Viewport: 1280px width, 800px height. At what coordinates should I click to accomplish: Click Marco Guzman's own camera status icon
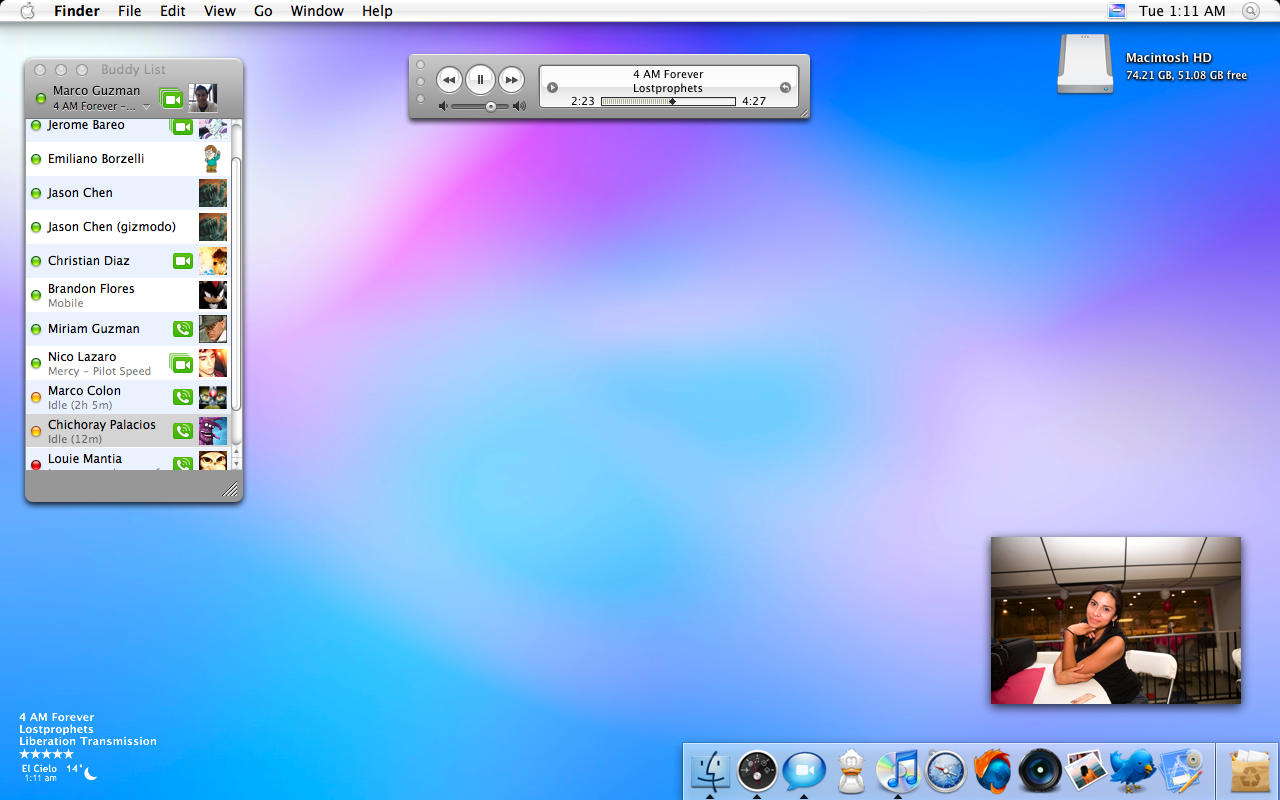pyautogui.click(x=172, y=98)
